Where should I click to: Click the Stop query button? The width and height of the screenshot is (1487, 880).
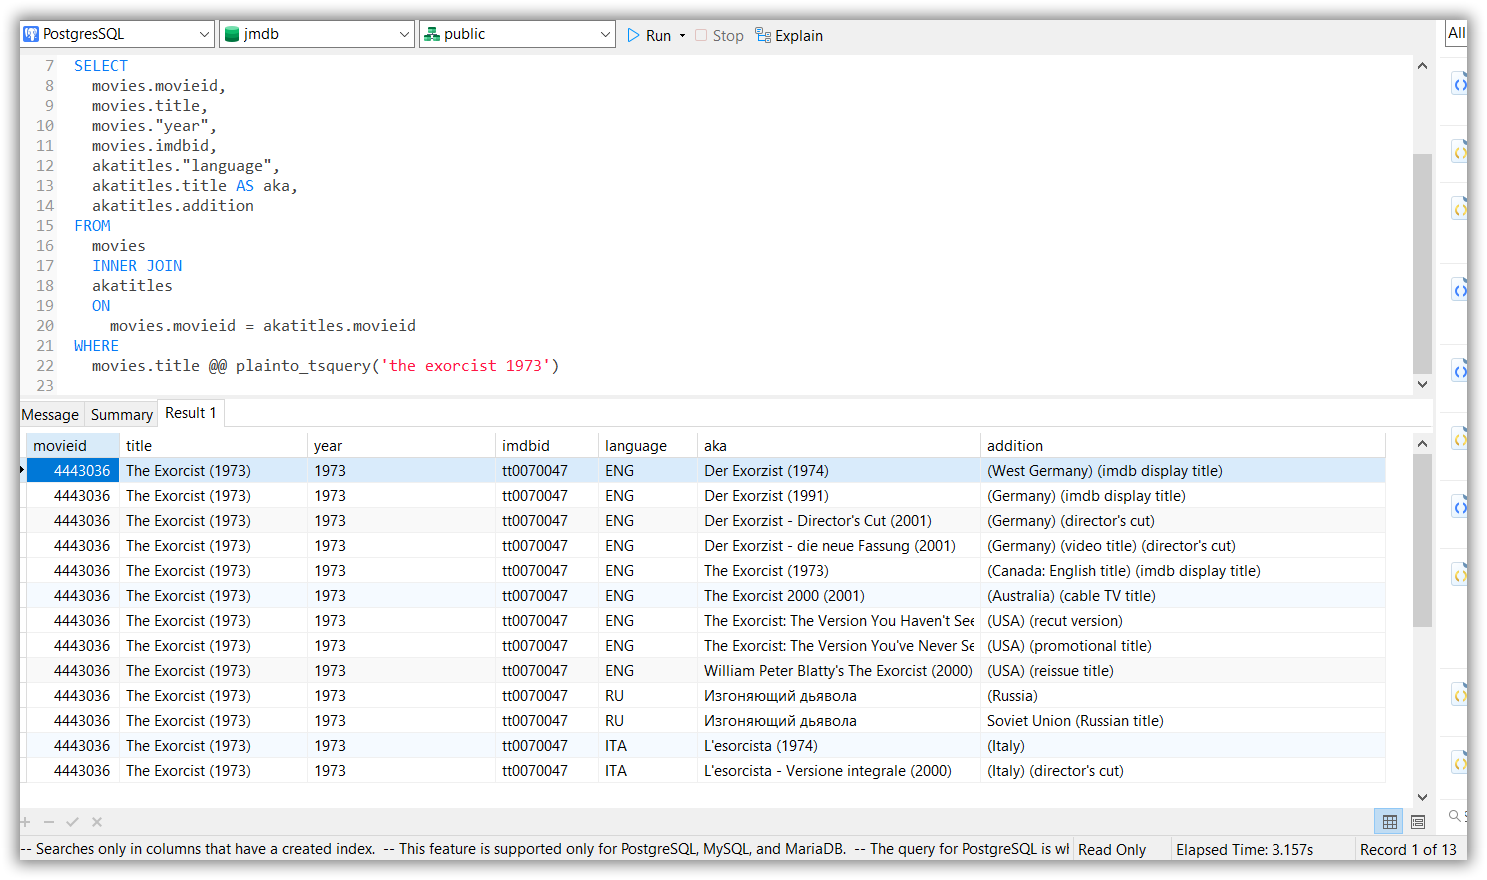pyautogui.click(x=719, y=35)
